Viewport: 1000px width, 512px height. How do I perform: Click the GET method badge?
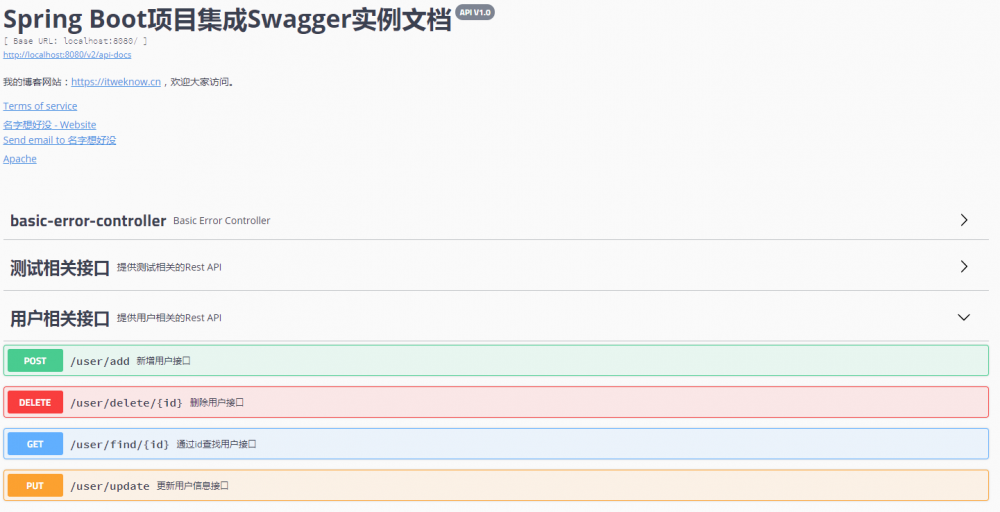click(x=35, y=444)
